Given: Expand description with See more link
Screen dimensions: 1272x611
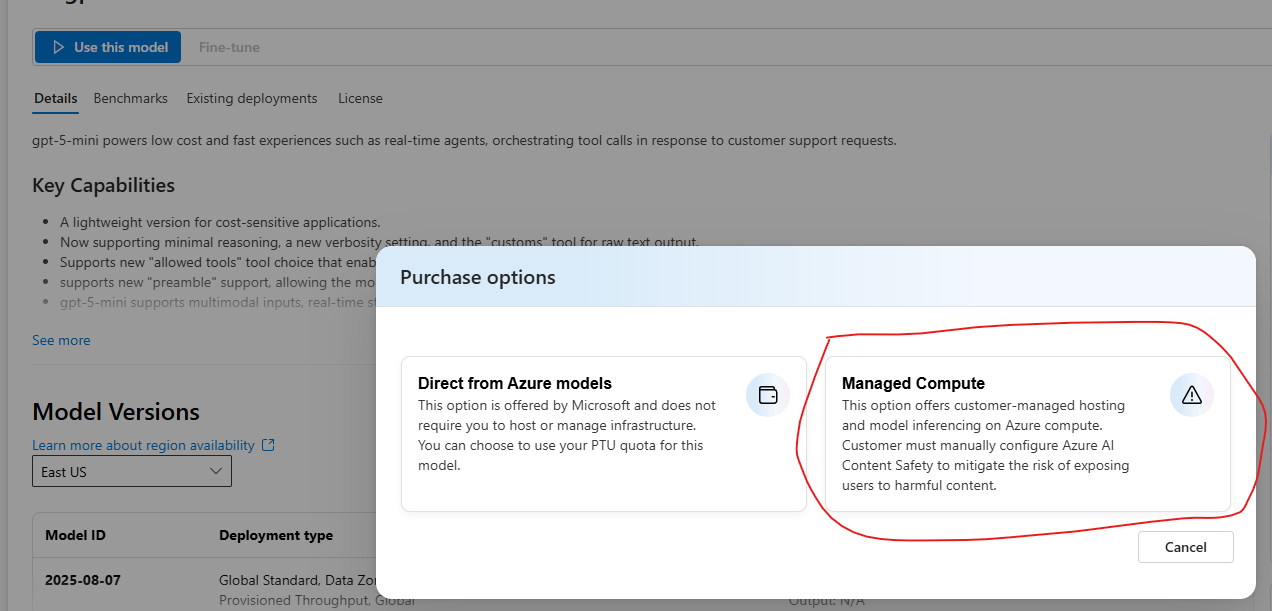Looking at the screenshot, I should point(61,341).
